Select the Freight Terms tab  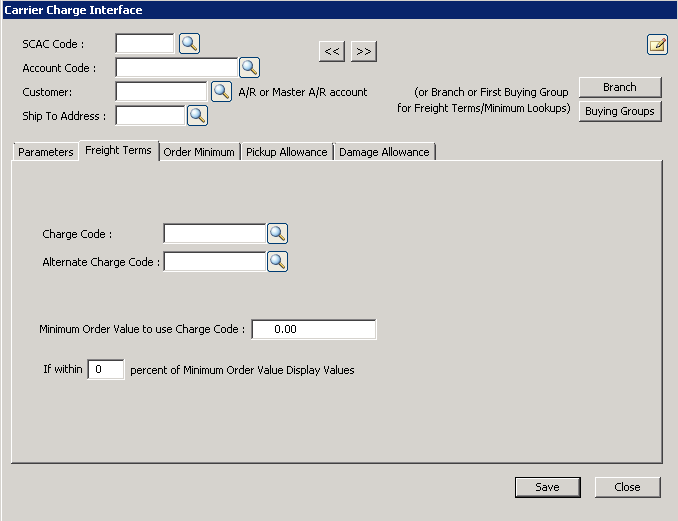pyautogui.click(x=119, y=151)
